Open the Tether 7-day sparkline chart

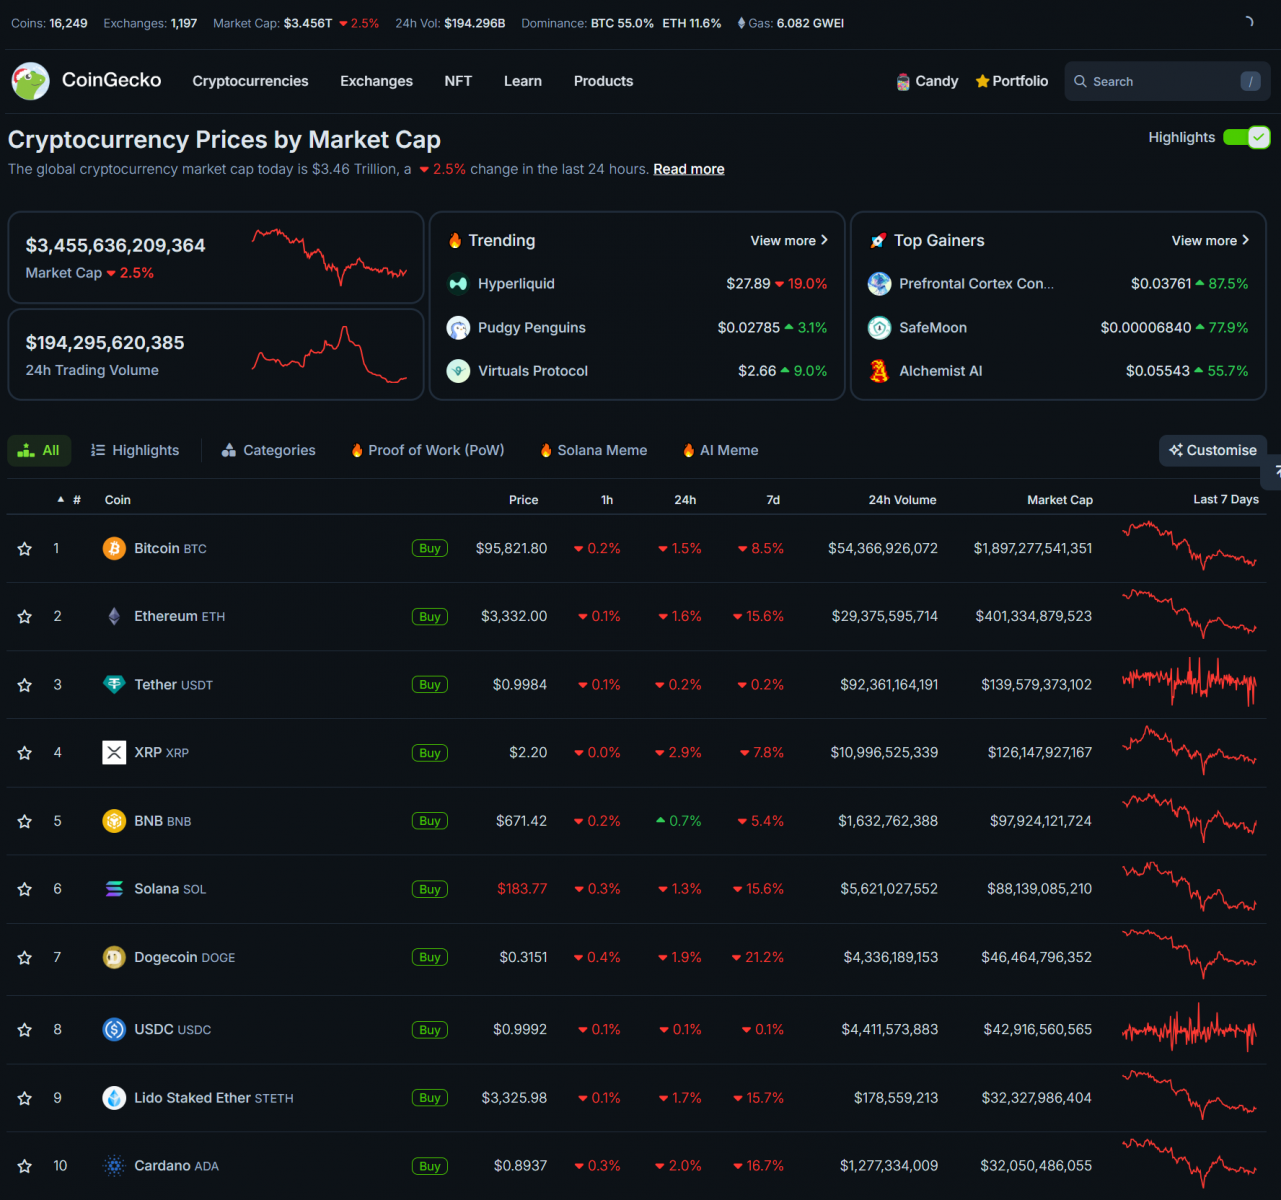(1189, 684)
